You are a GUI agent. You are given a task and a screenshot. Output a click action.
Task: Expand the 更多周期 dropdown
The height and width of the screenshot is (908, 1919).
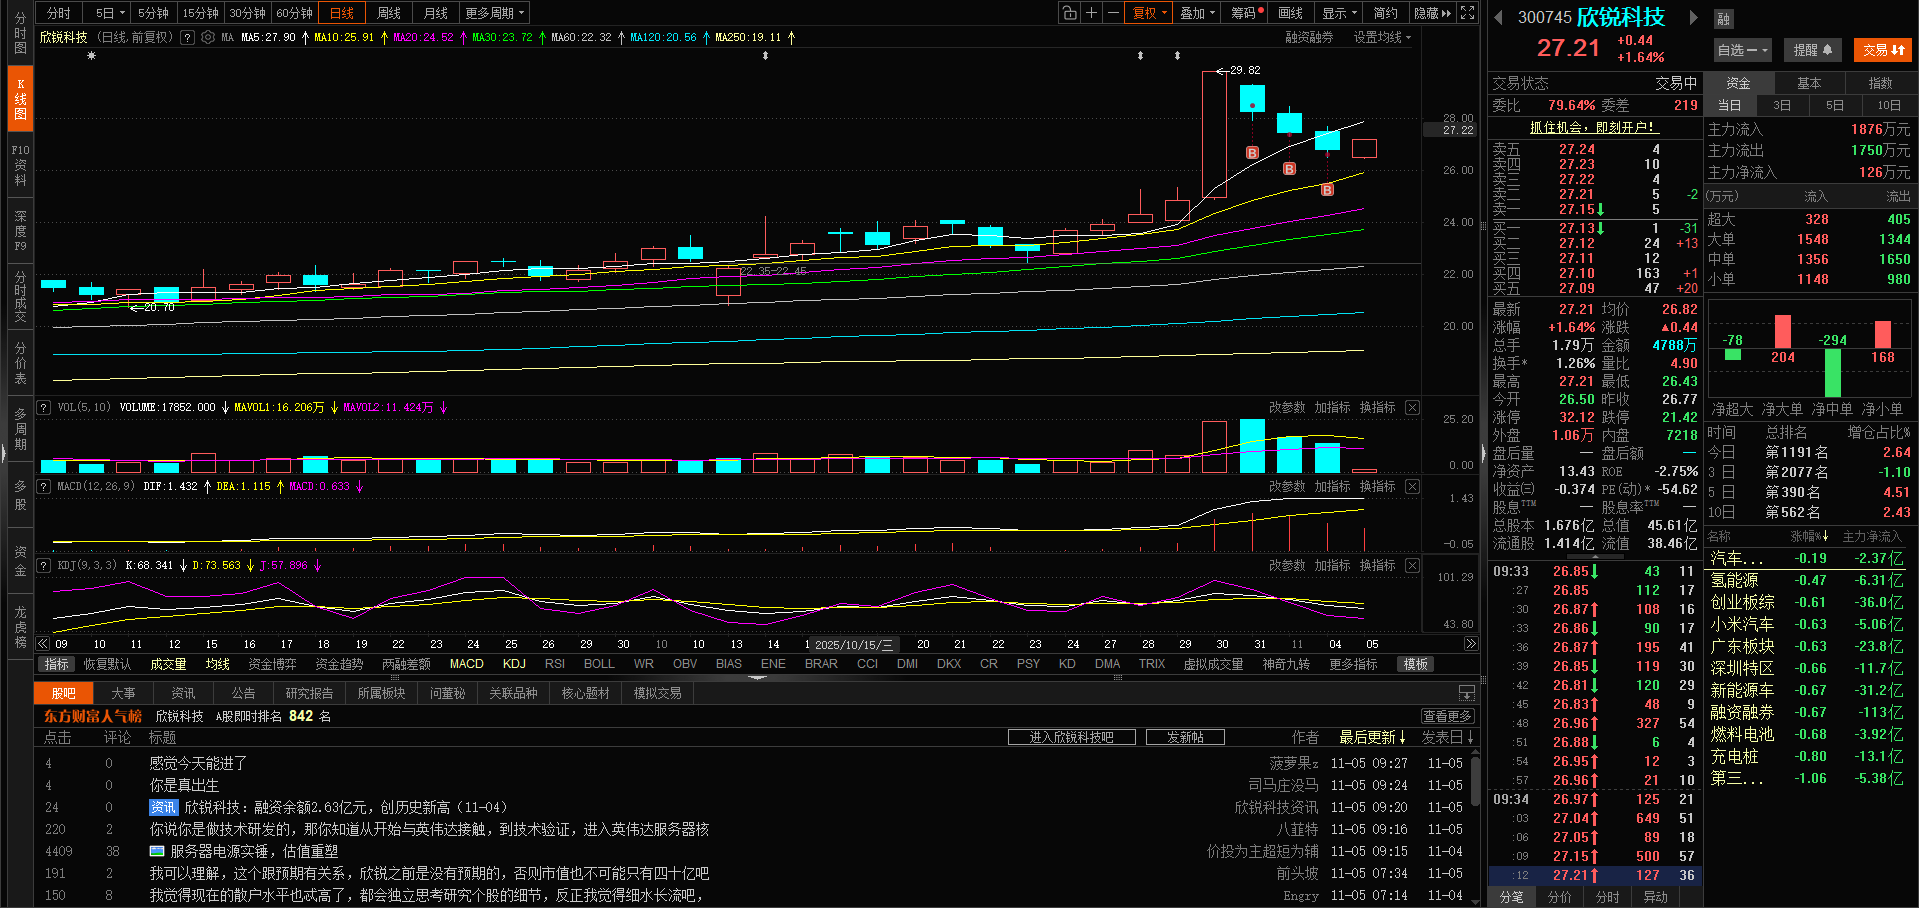494,13
